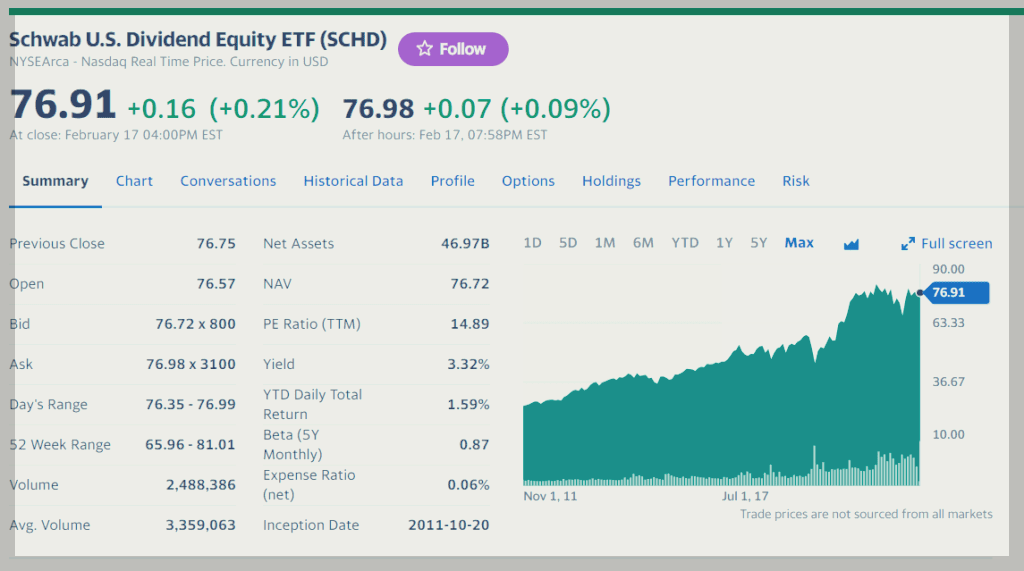Click the Volume value 2,488,386
The width and height of the screenshot is (1024, 571).
click(200, 485)
